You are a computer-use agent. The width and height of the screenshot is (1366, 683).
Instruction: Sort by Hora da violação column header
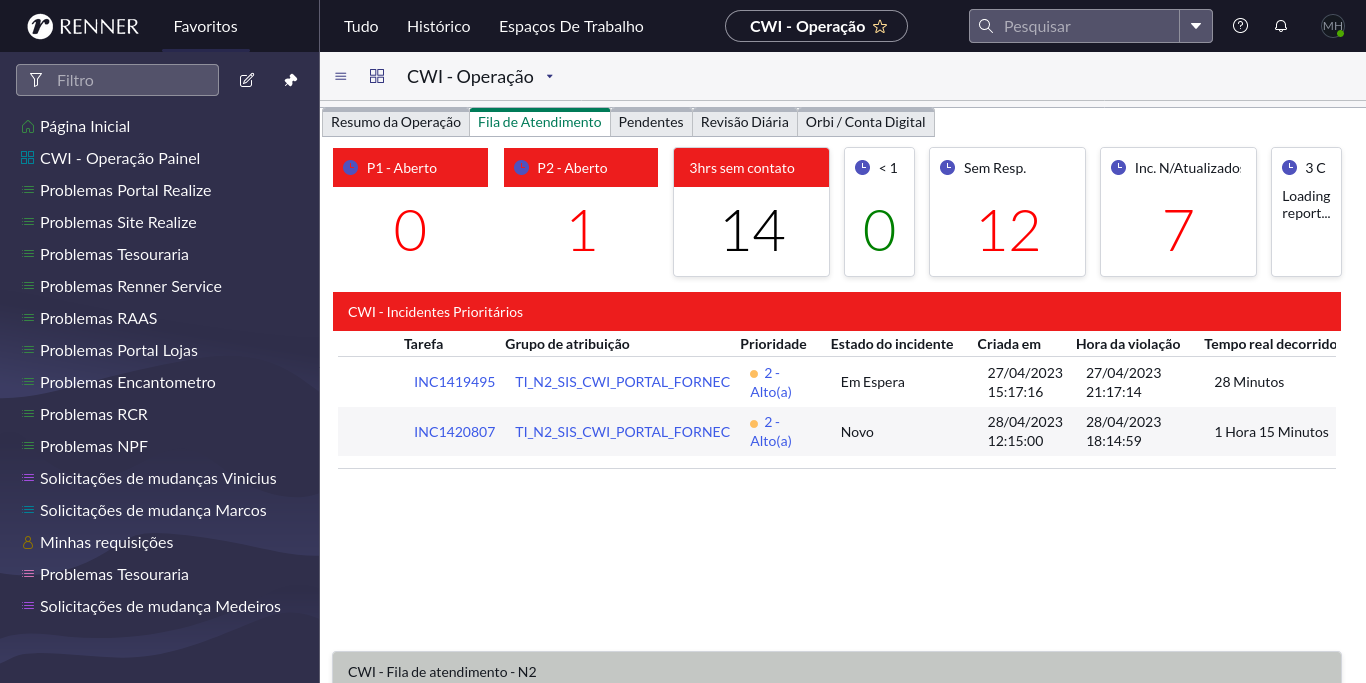point(1128,344)
